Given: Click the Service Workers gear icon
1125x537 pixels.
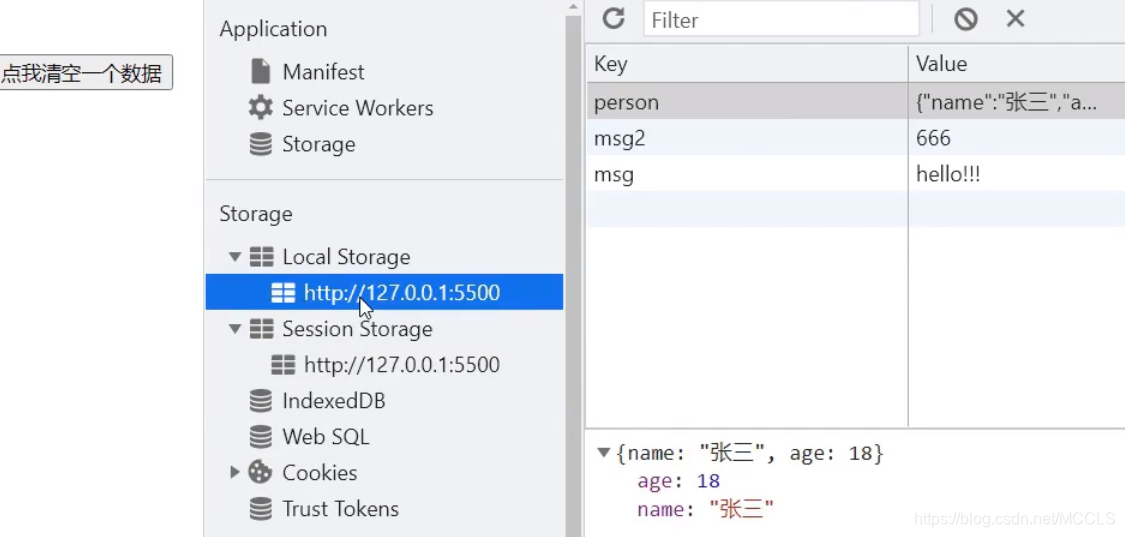Looking at the screenshot, I should pos(261,108).
